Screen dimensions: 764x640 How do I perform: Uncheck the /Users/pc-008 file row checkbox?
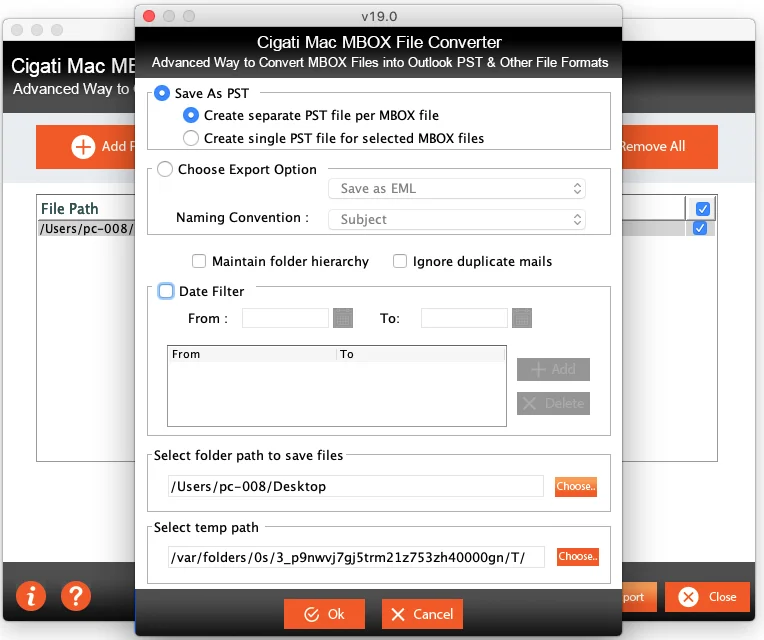coord(700,228)
